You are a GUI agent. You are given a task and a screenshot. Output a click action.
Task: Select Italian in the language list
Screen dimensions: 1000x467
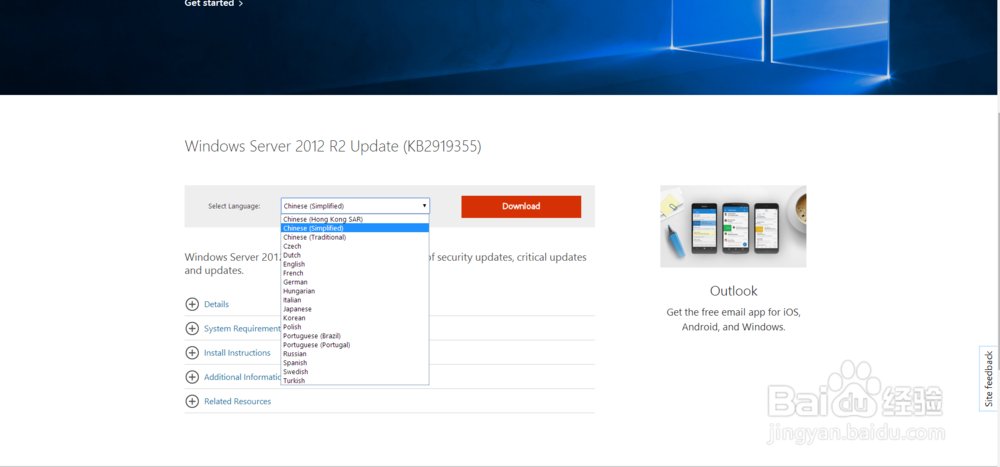(x=355, y=299)
